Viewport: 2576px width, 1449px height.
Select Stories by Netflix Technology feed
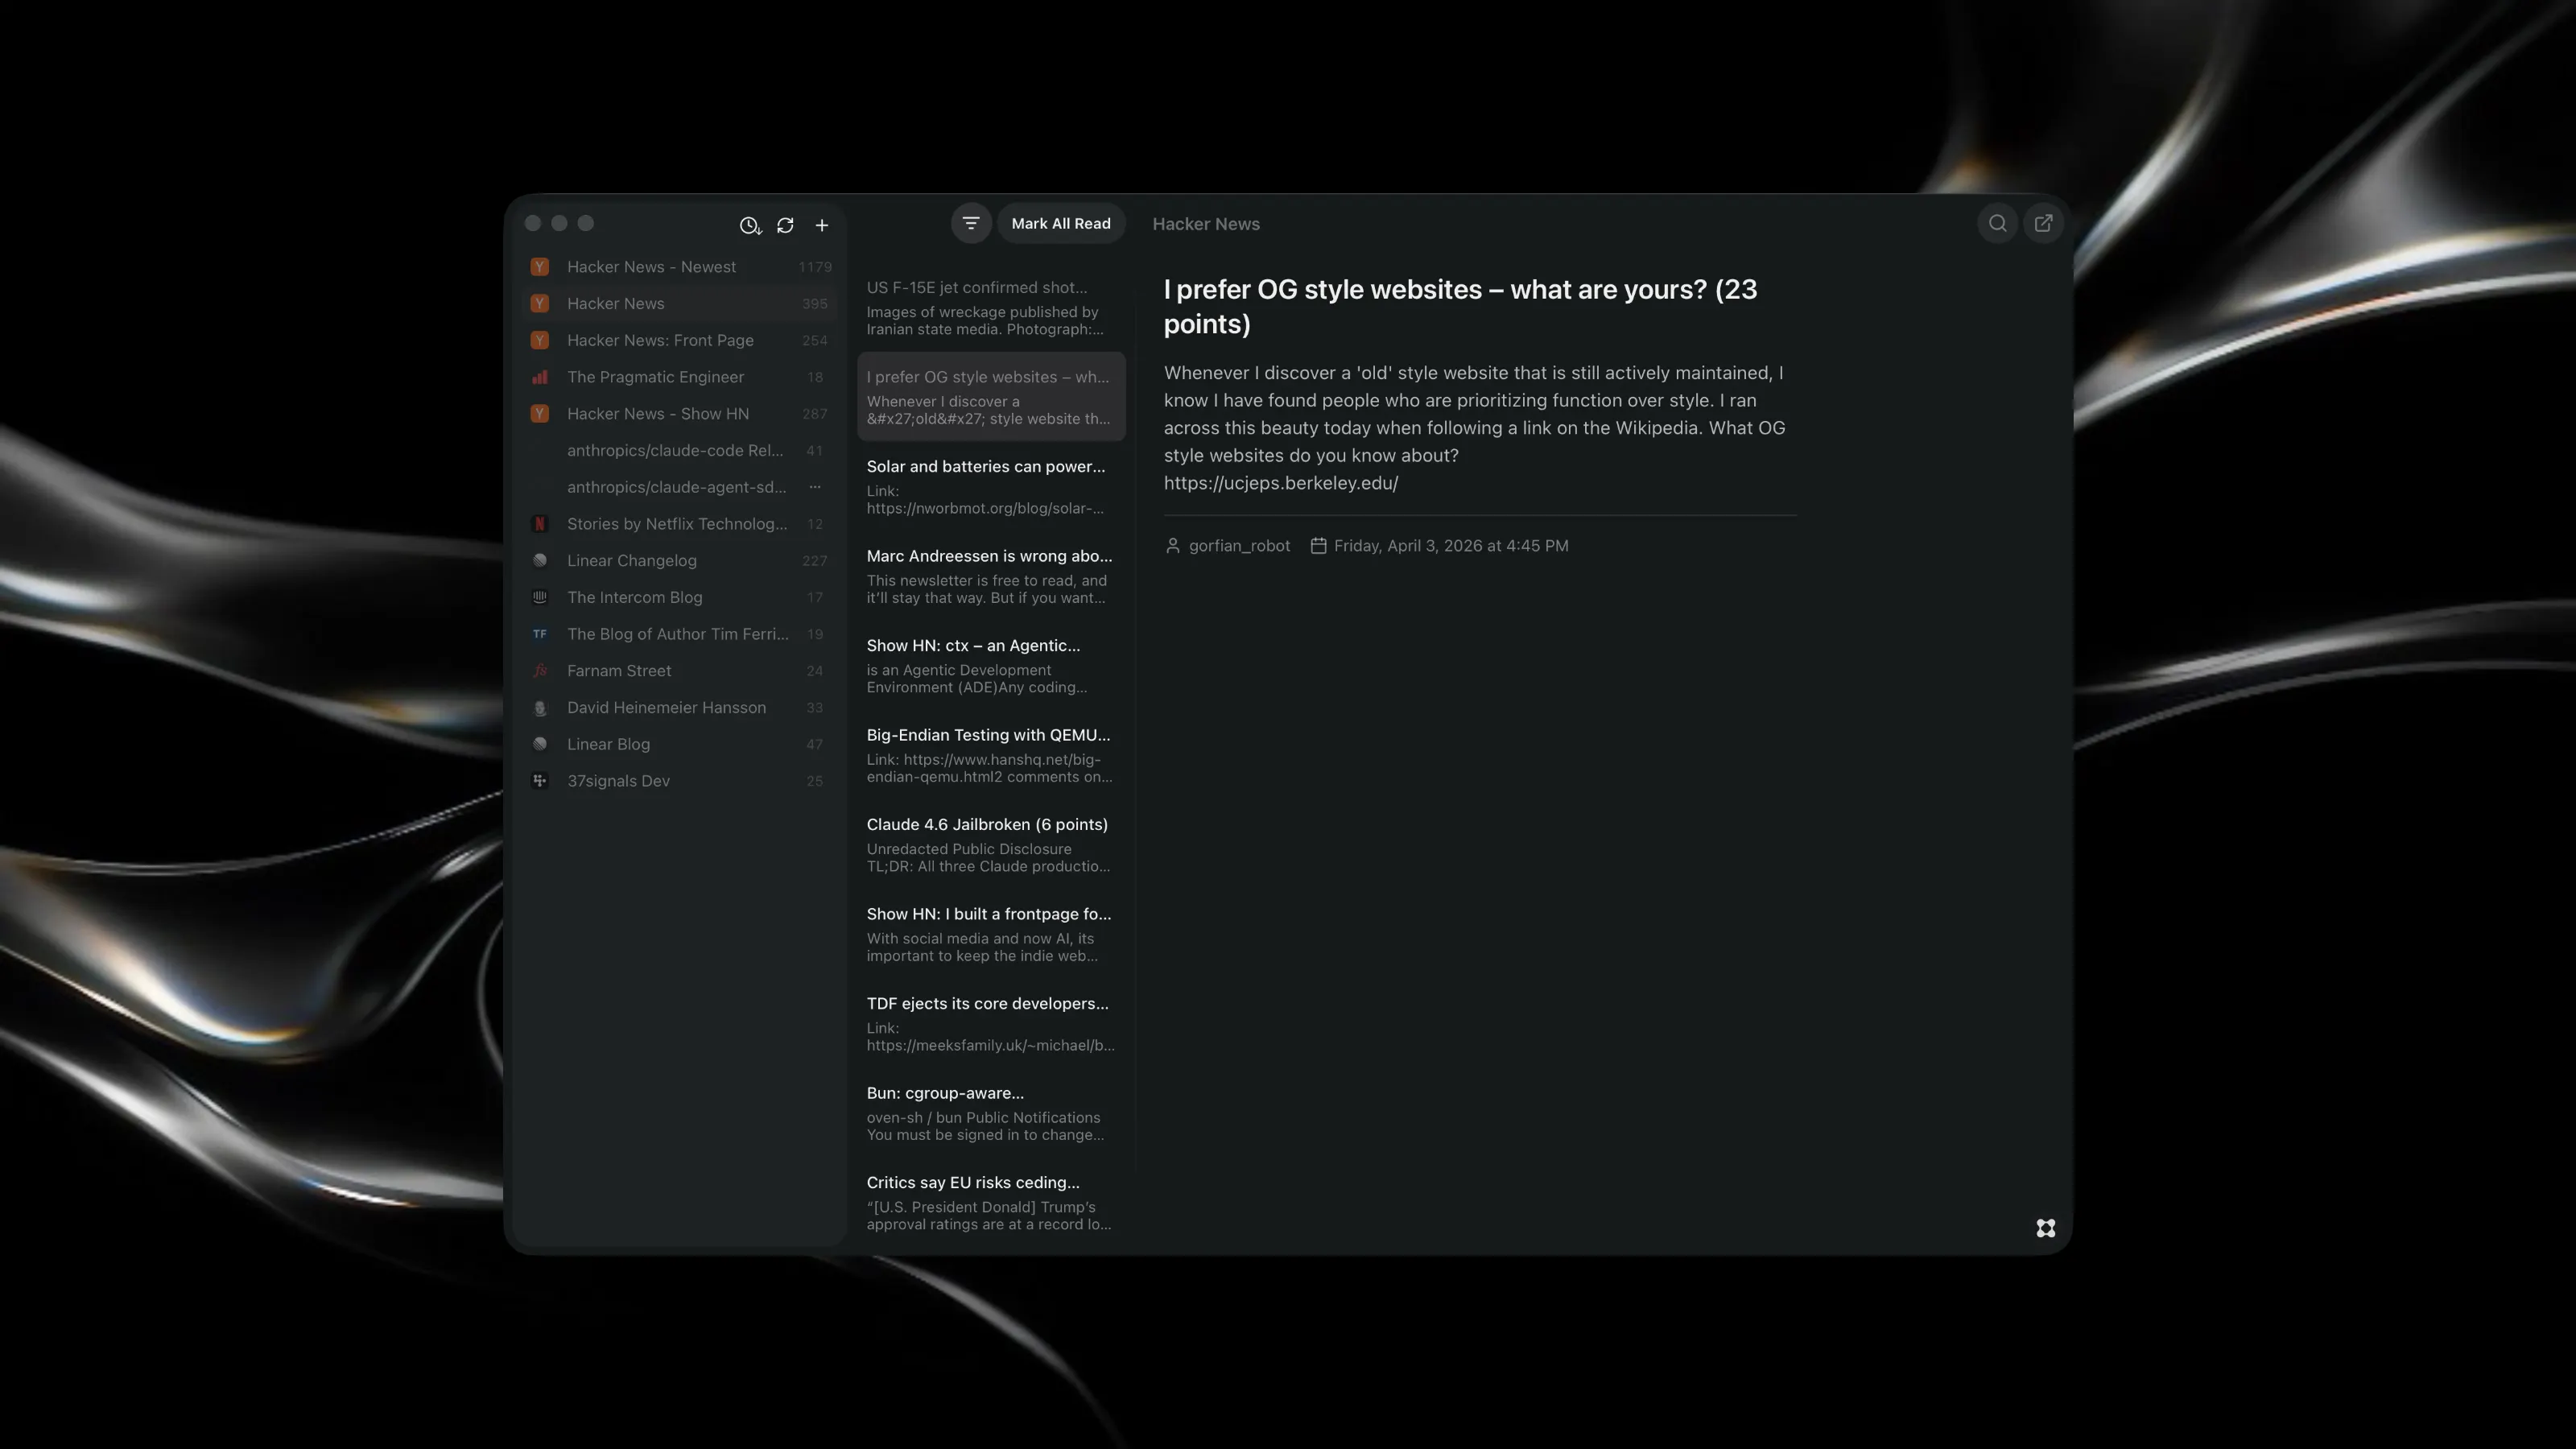point(680,524)
